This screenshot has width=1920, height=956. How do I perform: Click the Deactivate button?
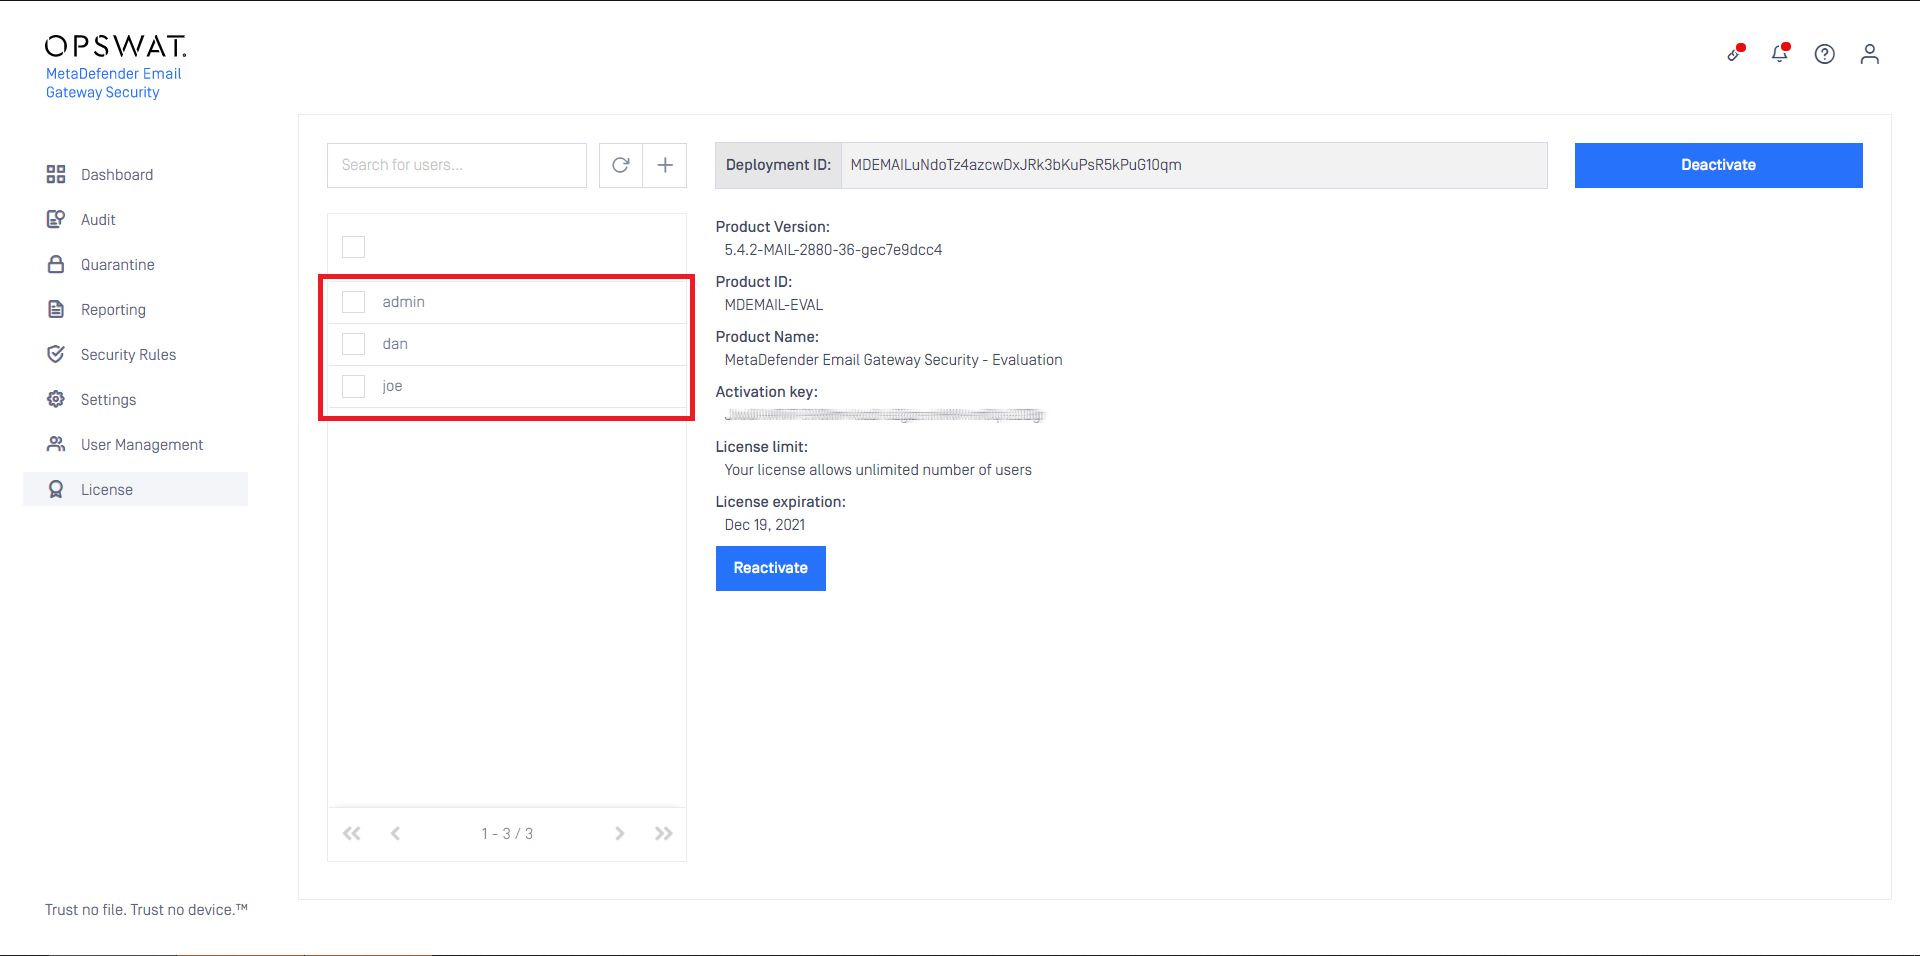[x=1718, y=165]
